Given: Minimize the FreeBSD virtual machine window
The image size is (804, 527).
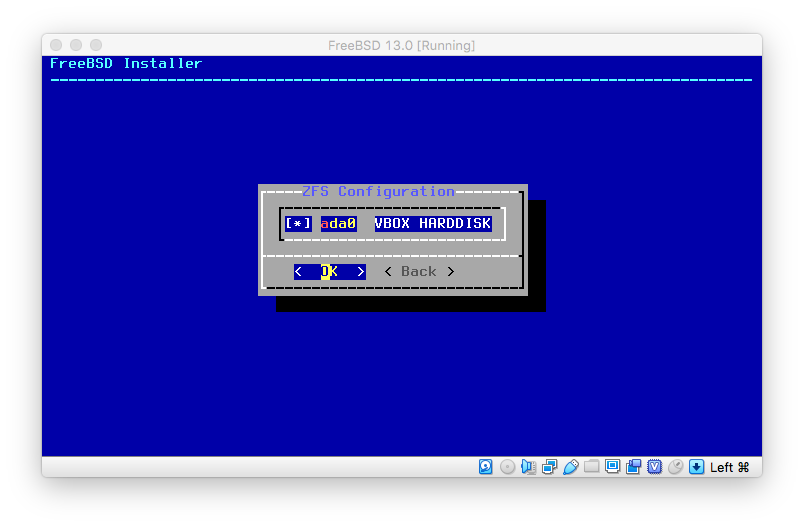Looking at the screenshot, I should click(76, 45).
